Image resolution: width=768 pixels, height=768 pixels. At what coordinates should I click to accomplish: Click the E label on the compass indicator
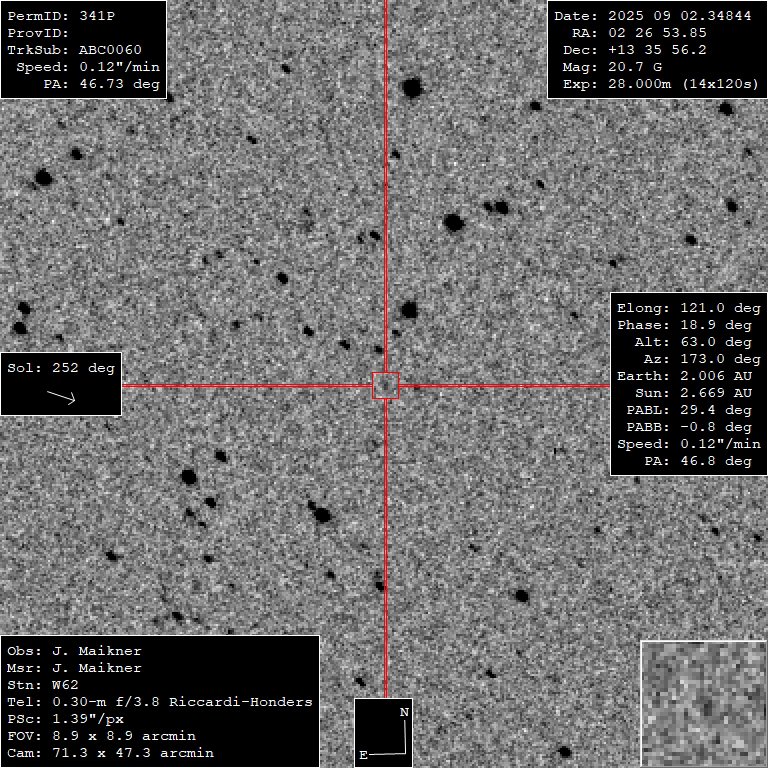click(363, 755)
